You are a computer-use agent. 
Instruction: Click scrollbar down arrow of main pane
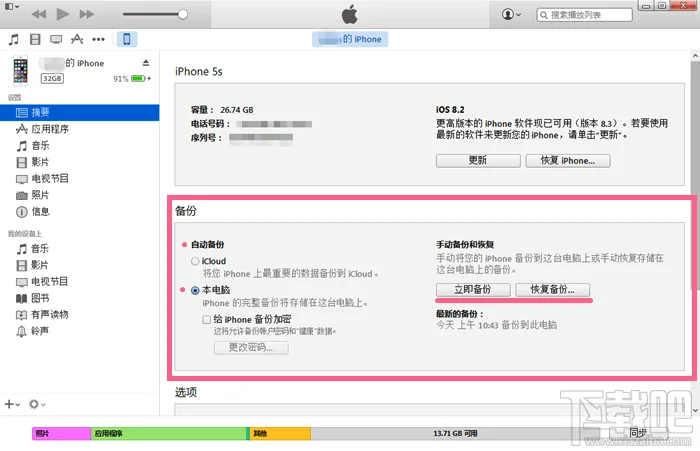point(695,410)
